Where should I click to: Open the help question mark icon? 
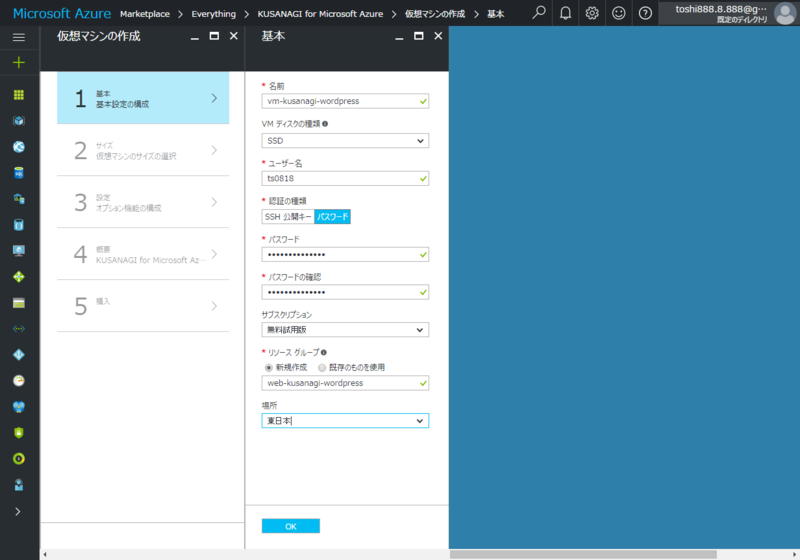point(645,13)
